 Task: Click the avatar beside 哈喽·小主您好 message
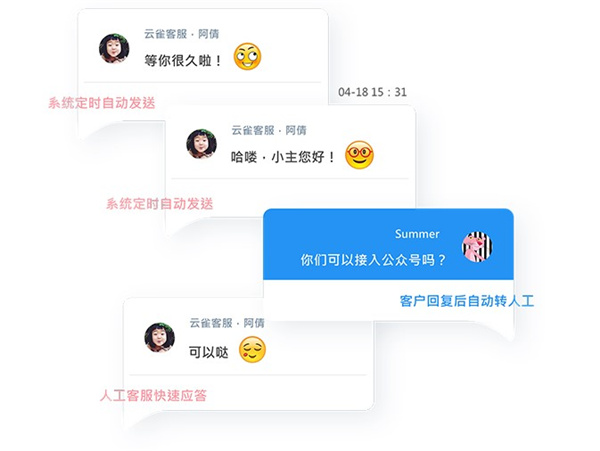click(201, 144)
